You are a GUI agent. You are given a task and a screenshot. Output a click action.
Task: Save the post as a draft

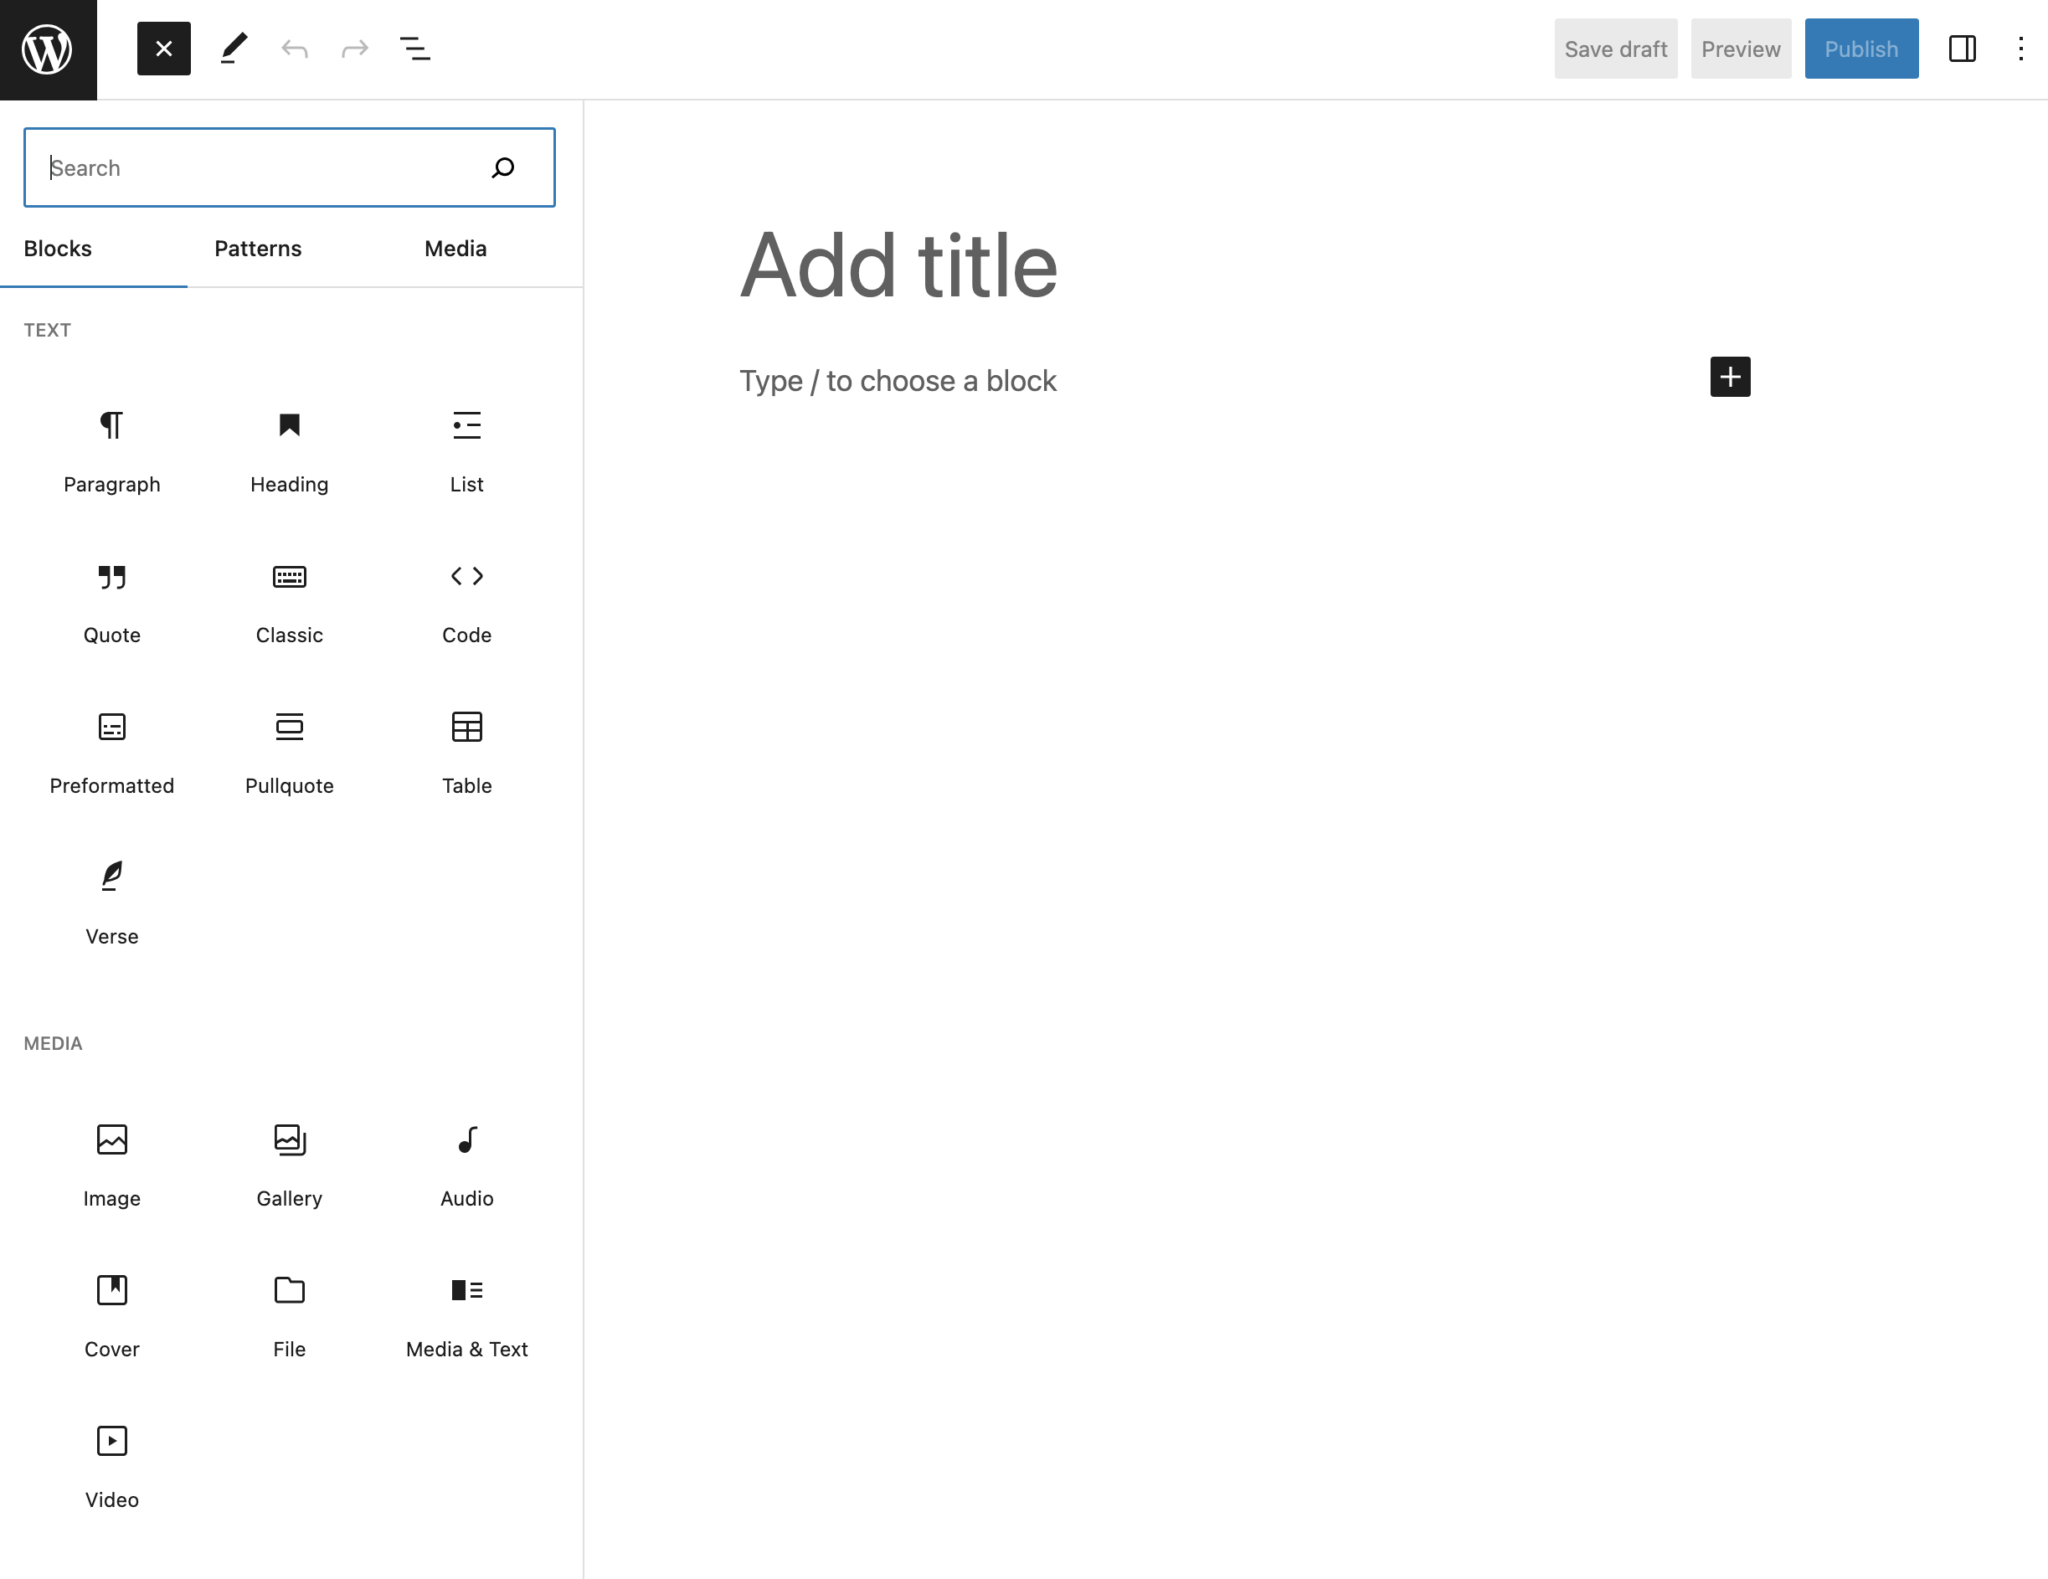1615,48
